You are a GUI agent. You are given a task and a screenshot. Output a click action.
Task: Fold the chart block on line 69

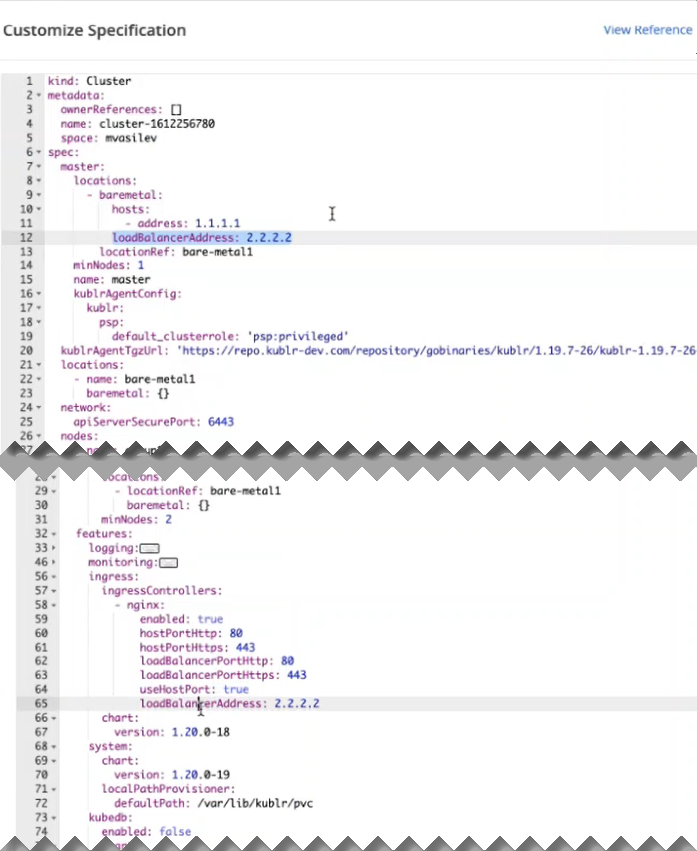tap(53, 761)
